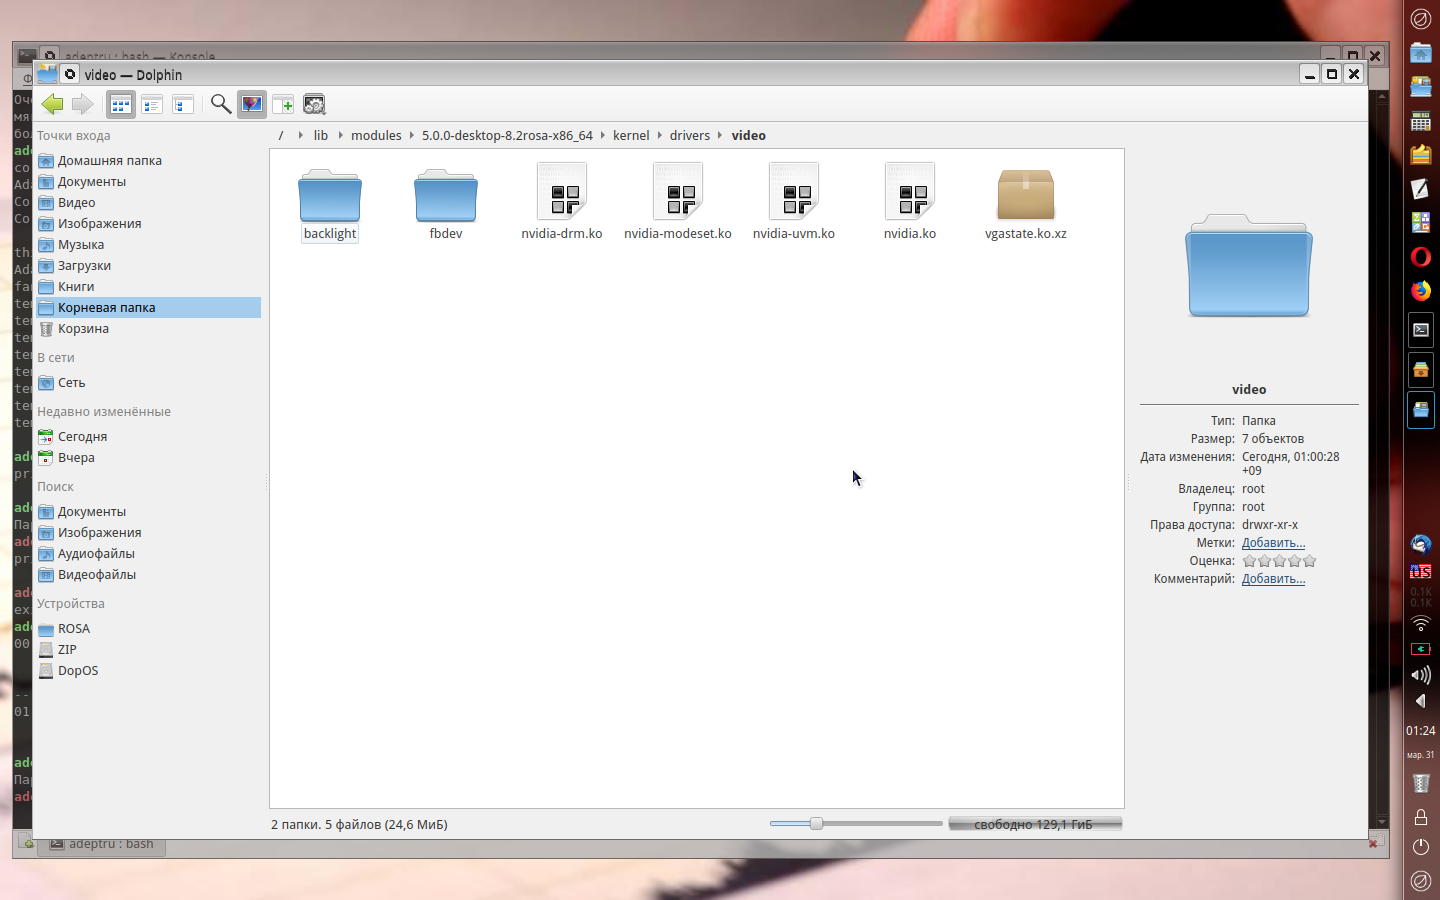Viewport: 1440px width, 900px height.
Task: Open Dolphin control settings menu
Action: [314, 104]
